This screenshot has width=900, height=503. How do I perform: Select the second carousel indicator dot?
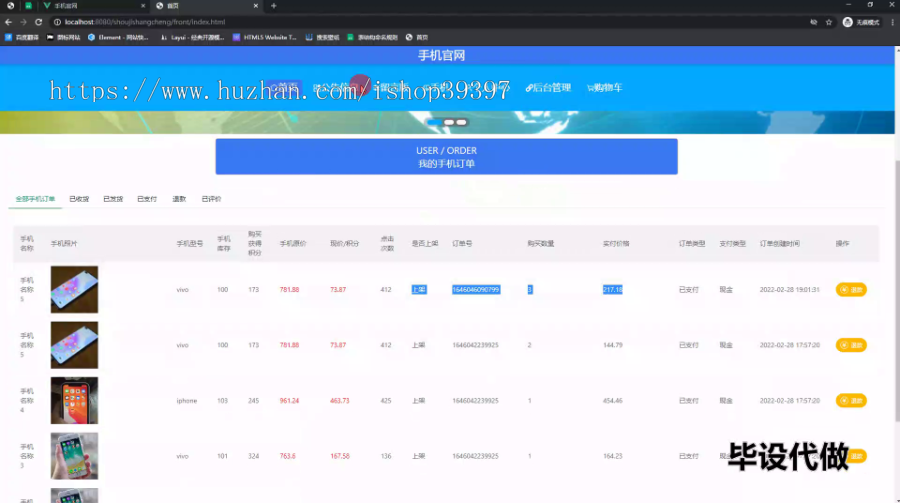[x=449, y=122]
